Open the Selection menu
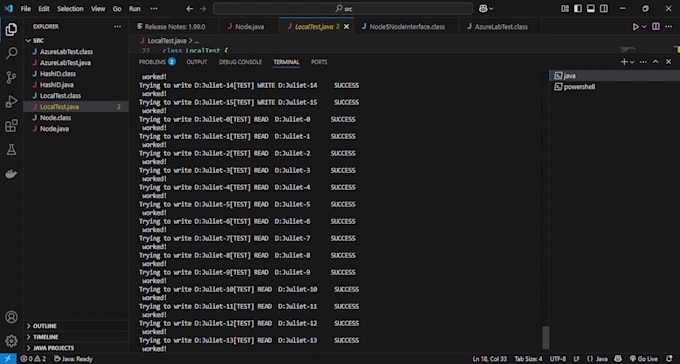The image size is (680, 364). (70, 9)
